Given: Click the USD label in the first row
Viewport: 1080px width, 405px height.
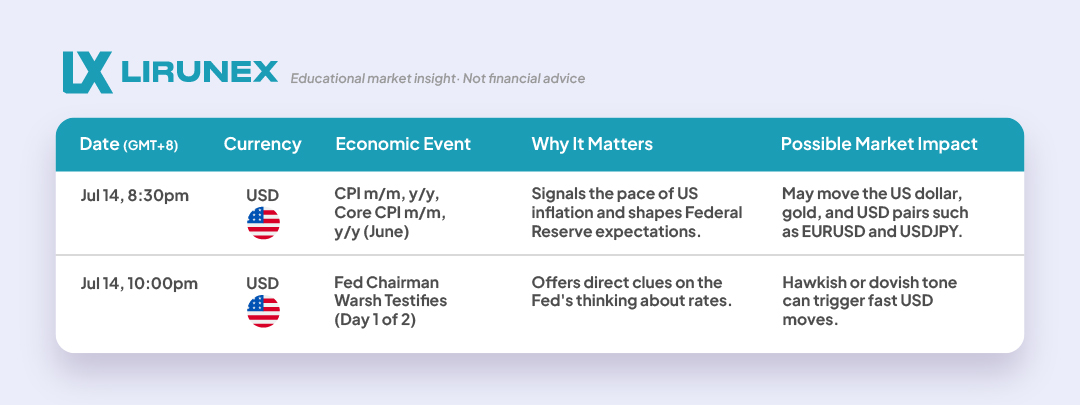Looking at the screenshot, I should click(262, 196).
